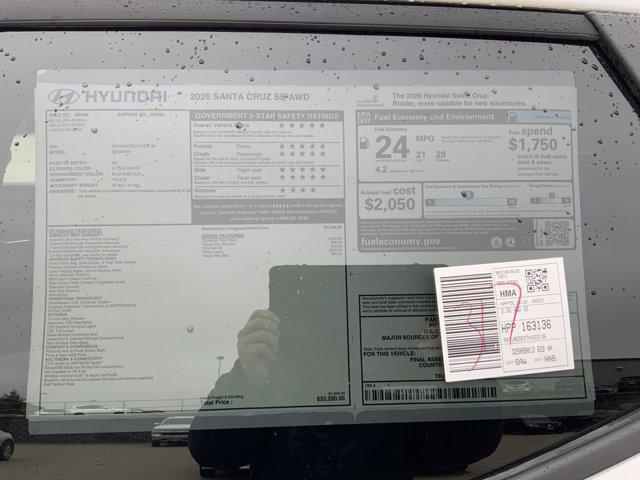Click the 'STANDARD FEATURES:' heading
The width and height of the screenshot is (640, 480).
[x=76, y=231]
